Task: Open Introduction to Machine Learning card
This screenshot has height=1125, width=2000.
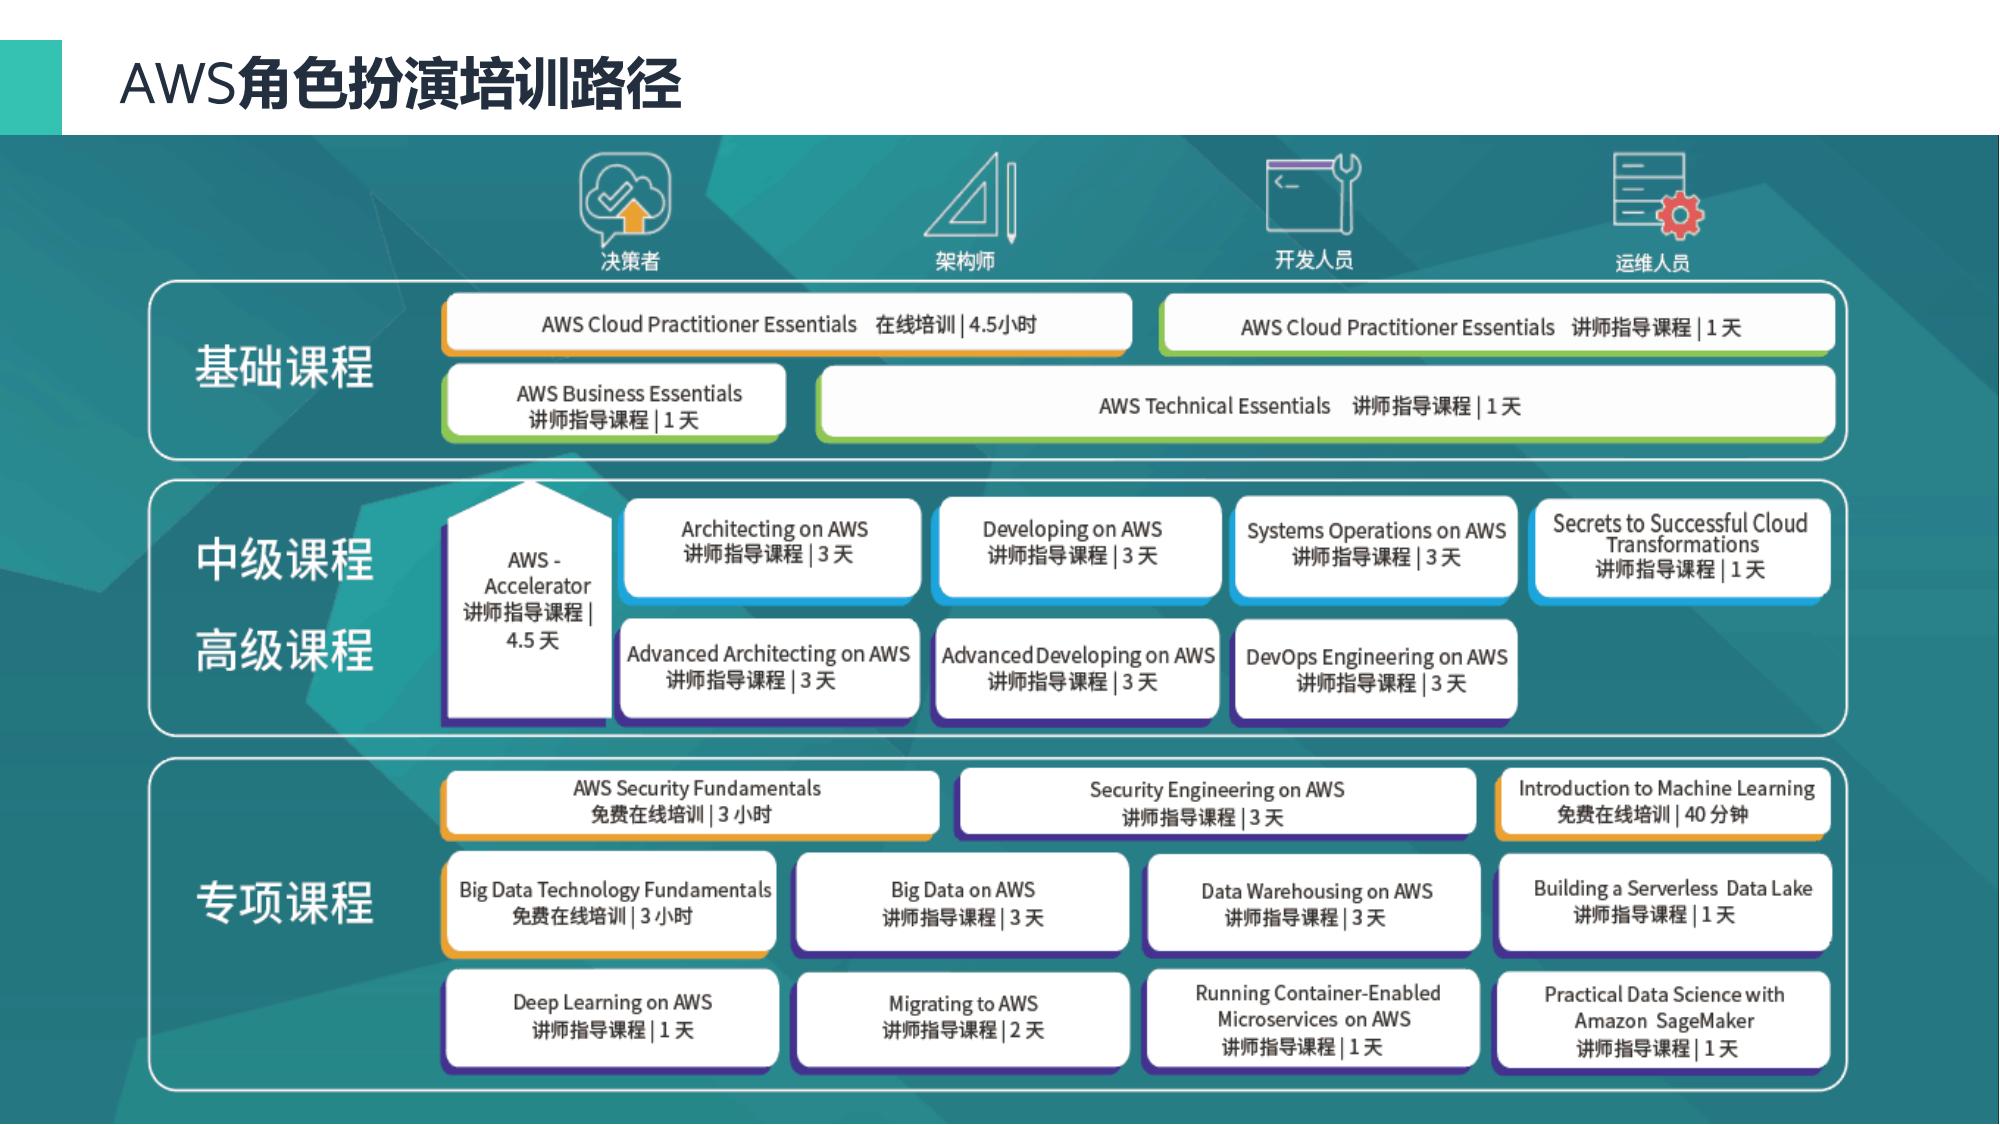Action: pos(1664,803)
